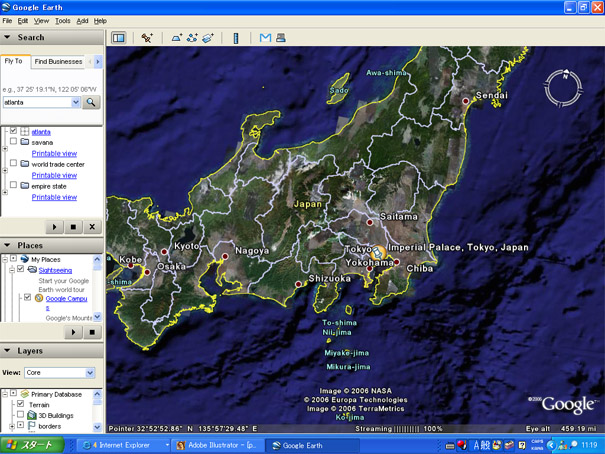Add a polygon using toolbar icon

pyautogui.click(x=177, y=38)
